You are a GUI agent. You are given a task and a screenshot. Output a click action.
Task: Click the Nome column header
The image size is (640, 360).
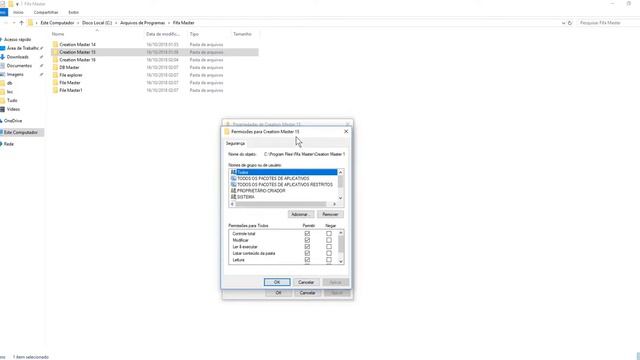pyautogui.click(x=58, y=34)
